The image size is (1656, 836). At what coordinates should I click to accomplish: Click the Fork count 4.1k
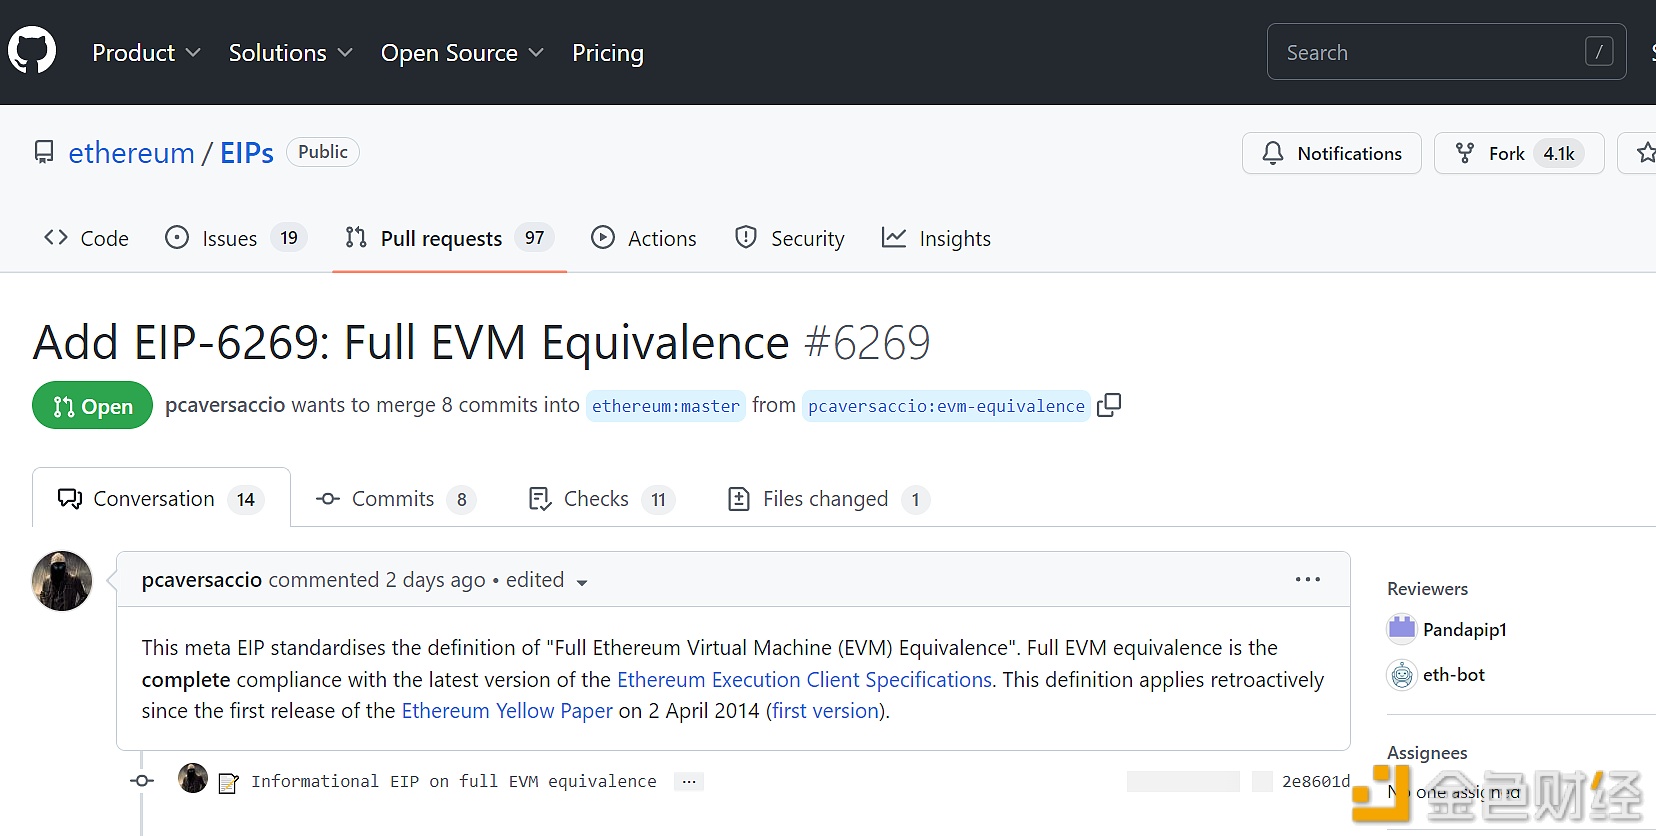(1558, 153)
